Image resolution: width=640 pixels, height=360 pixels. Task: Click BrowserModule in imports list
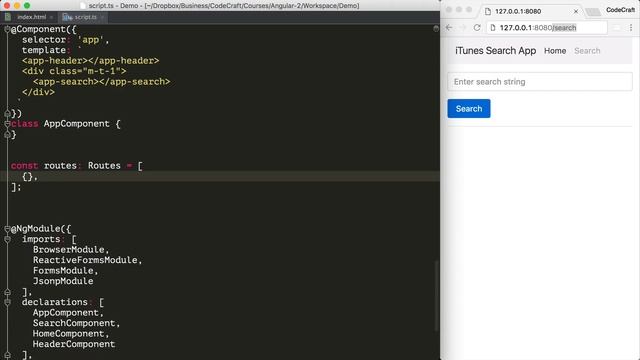click(x=69, y=250)
